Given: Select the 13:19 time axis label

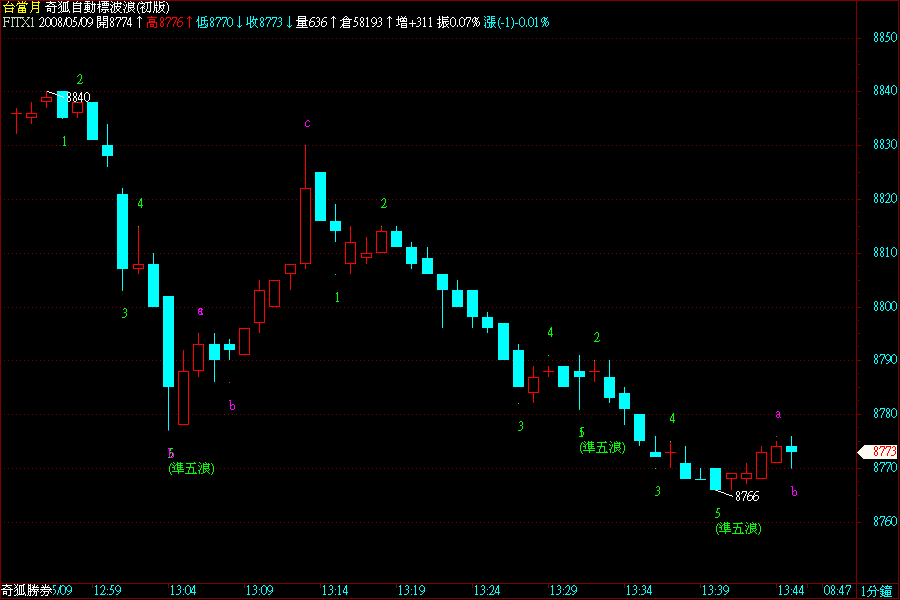Looking at the screenshot, I should click(412, 590).
